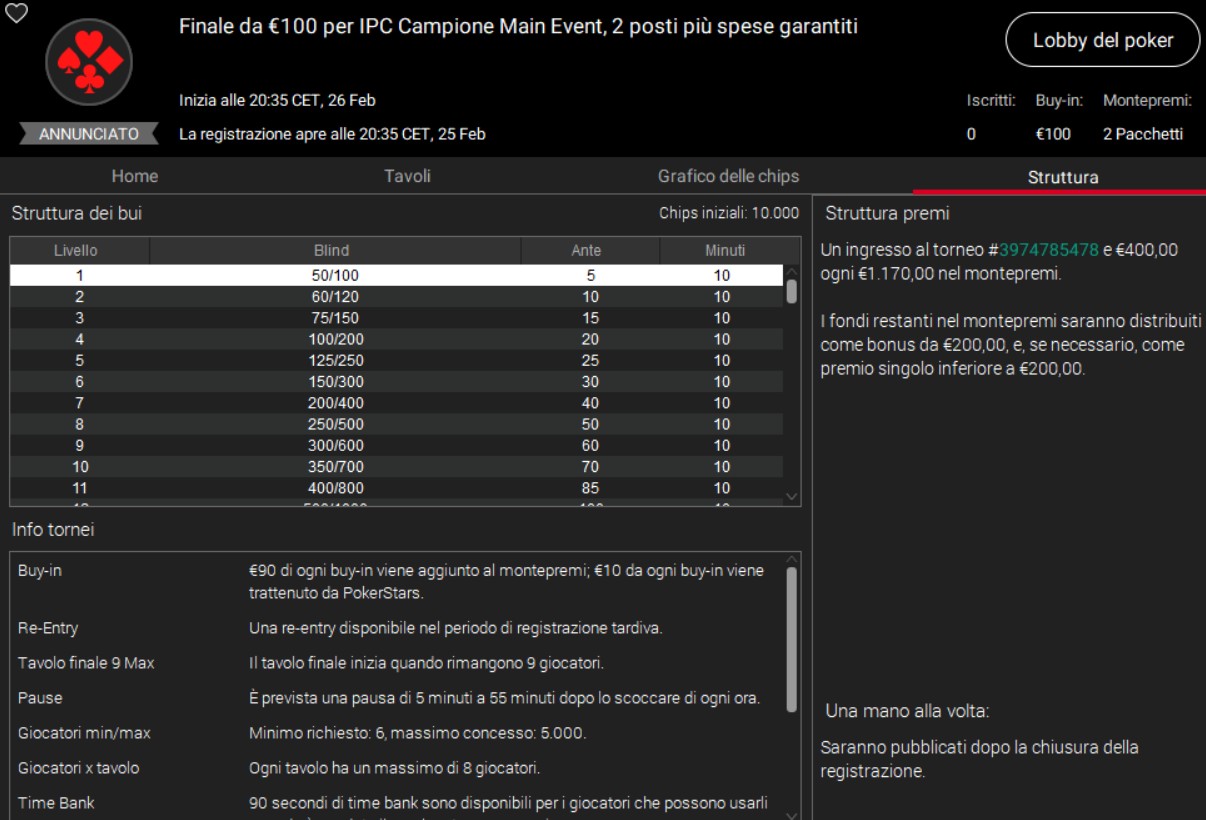Click the Blind column header
The image size is (1206, 820).
pos(331,250)
